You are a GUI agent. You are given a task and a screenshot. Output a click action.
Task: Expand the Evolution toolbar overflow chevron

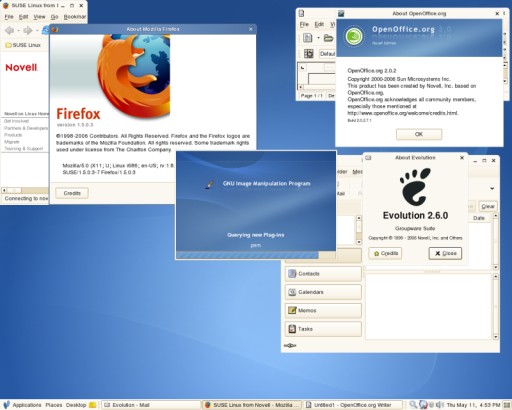pyautogui.click(x=492, y=189)
